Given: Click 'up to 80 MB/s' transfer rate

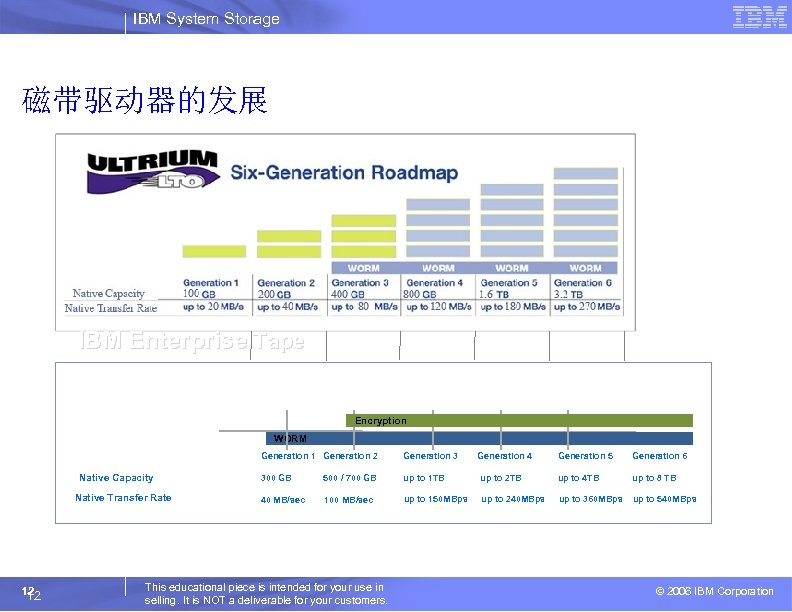Looking at the screenshot, I should (x=365, y=307).
